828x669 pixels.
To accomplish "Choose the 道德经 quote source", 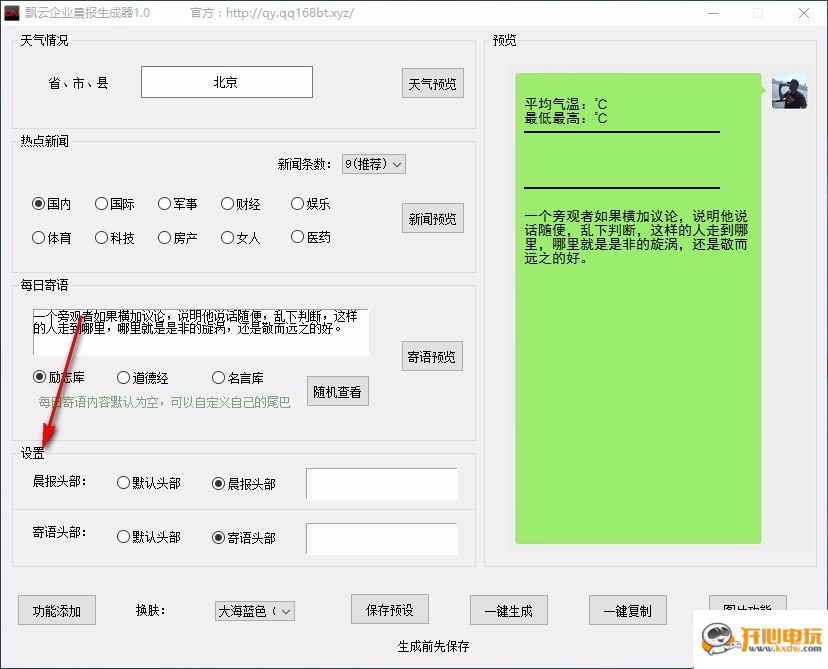I will tap(143, 378).
